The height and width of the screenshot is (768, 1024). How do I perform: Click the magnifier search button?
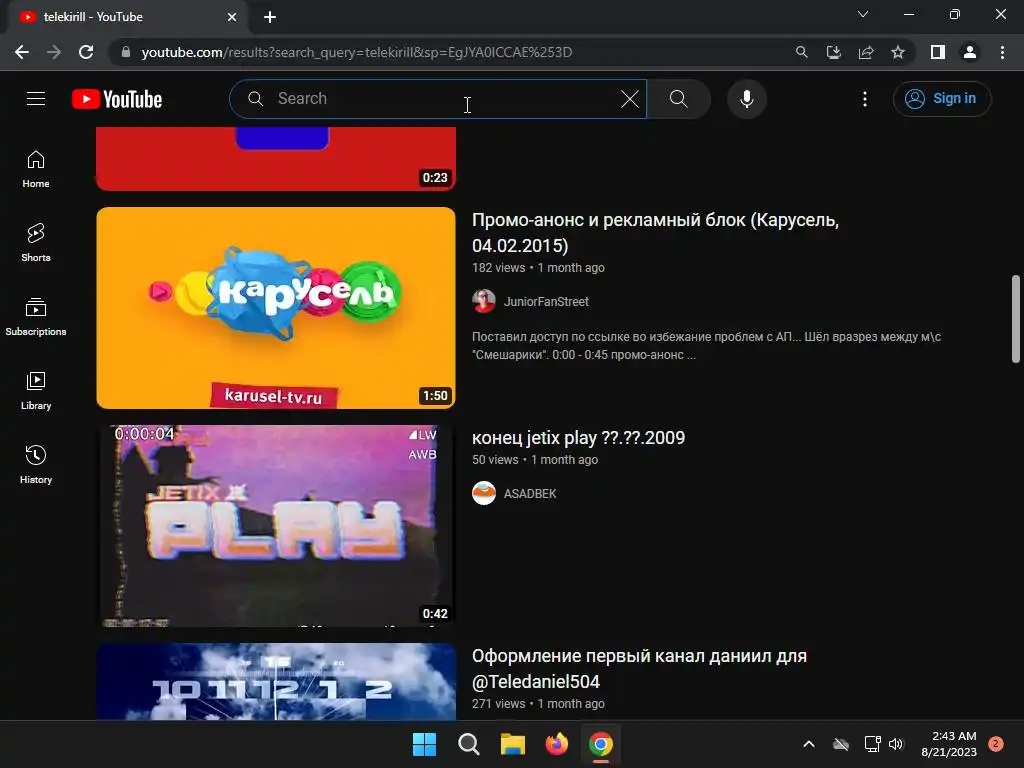click(x=679, y=99)
